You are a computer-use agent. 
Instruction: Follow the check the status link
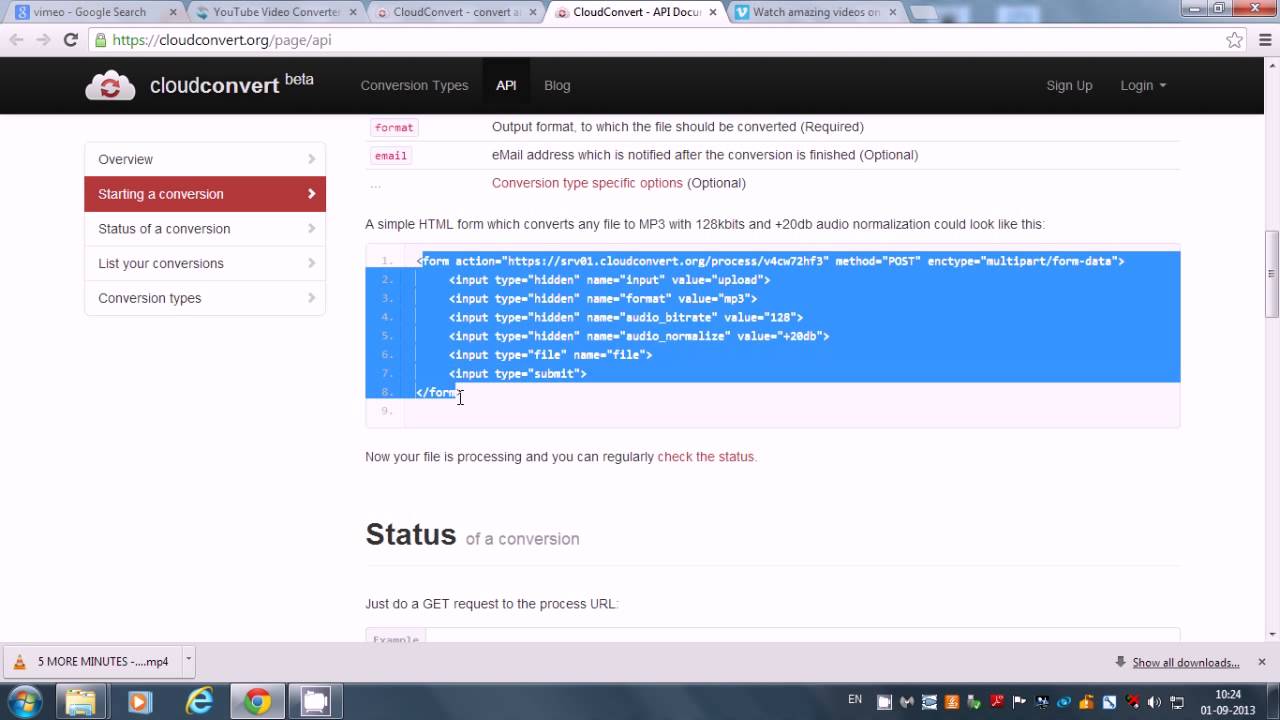pos(707,457)
